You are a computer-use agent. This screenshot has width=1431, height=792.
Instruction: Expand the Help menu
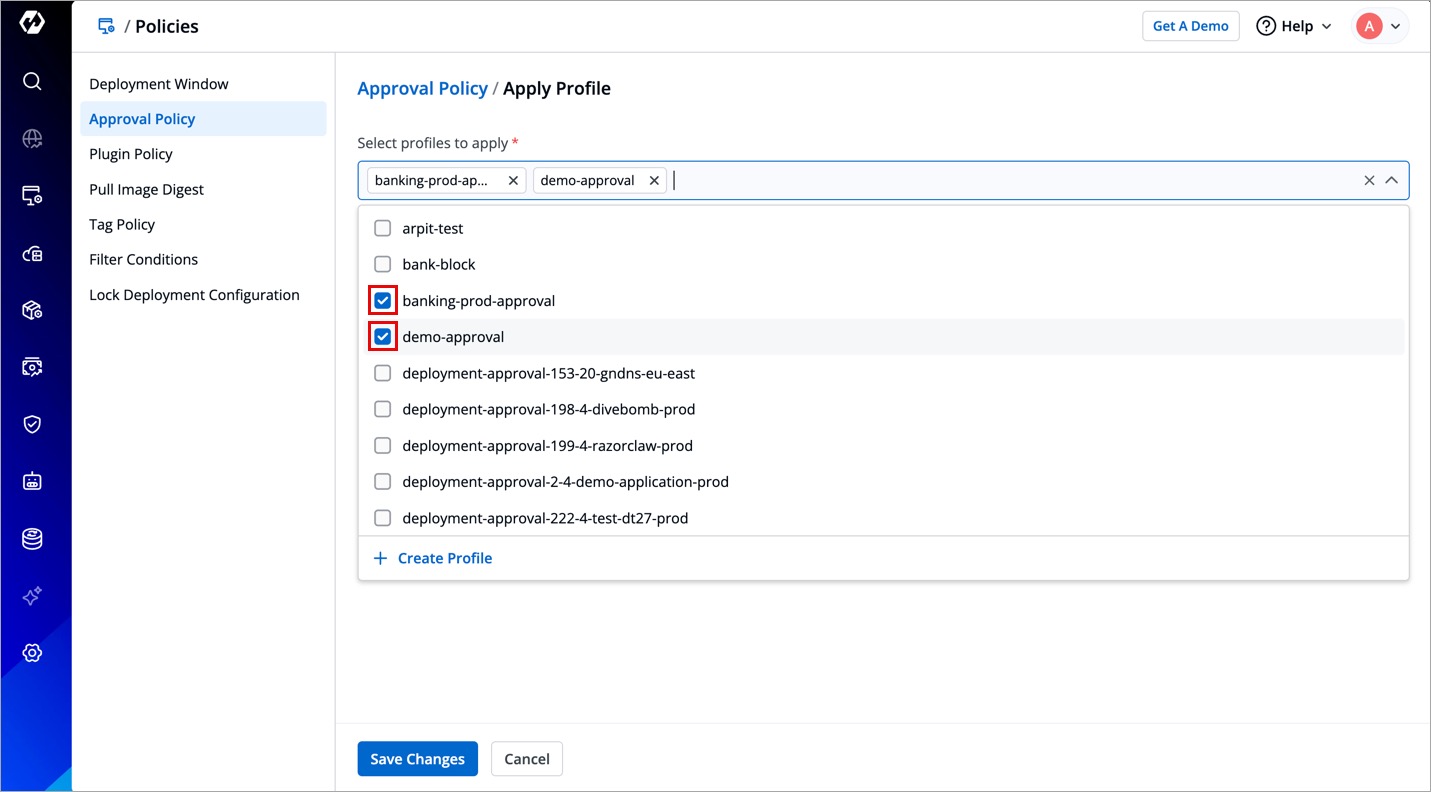(1294, 26)
